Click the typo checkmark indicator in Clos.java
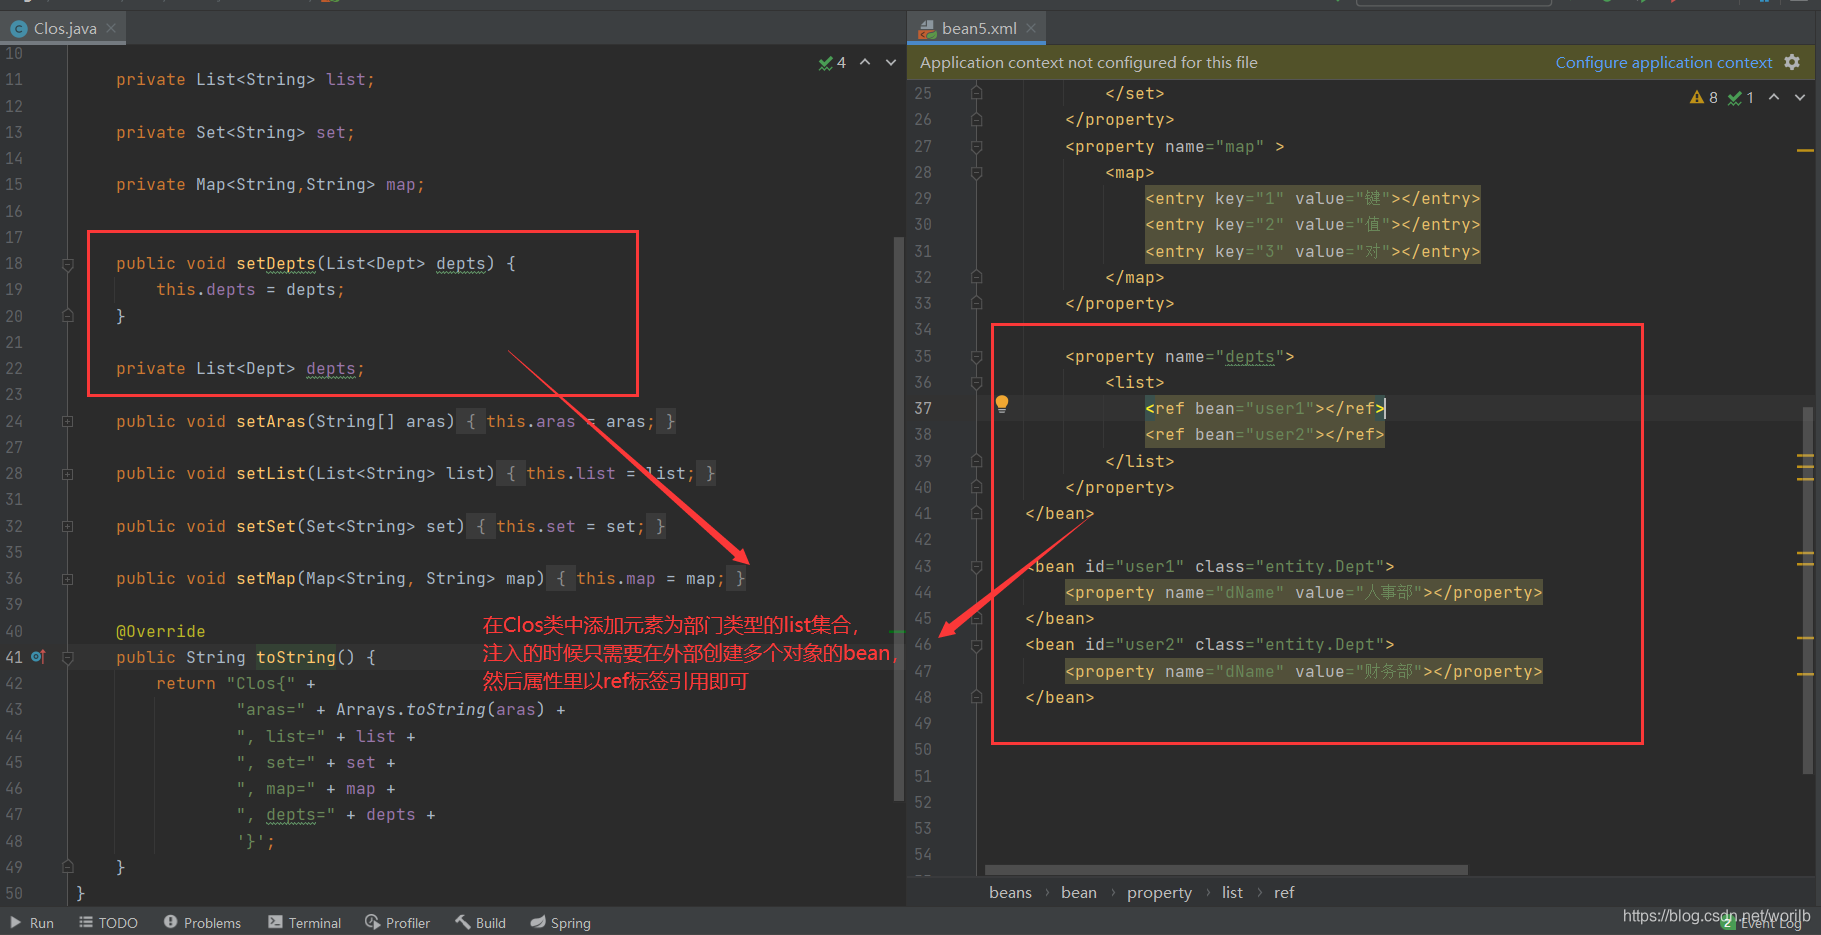The image size is (1821, 935). [832, 62]
